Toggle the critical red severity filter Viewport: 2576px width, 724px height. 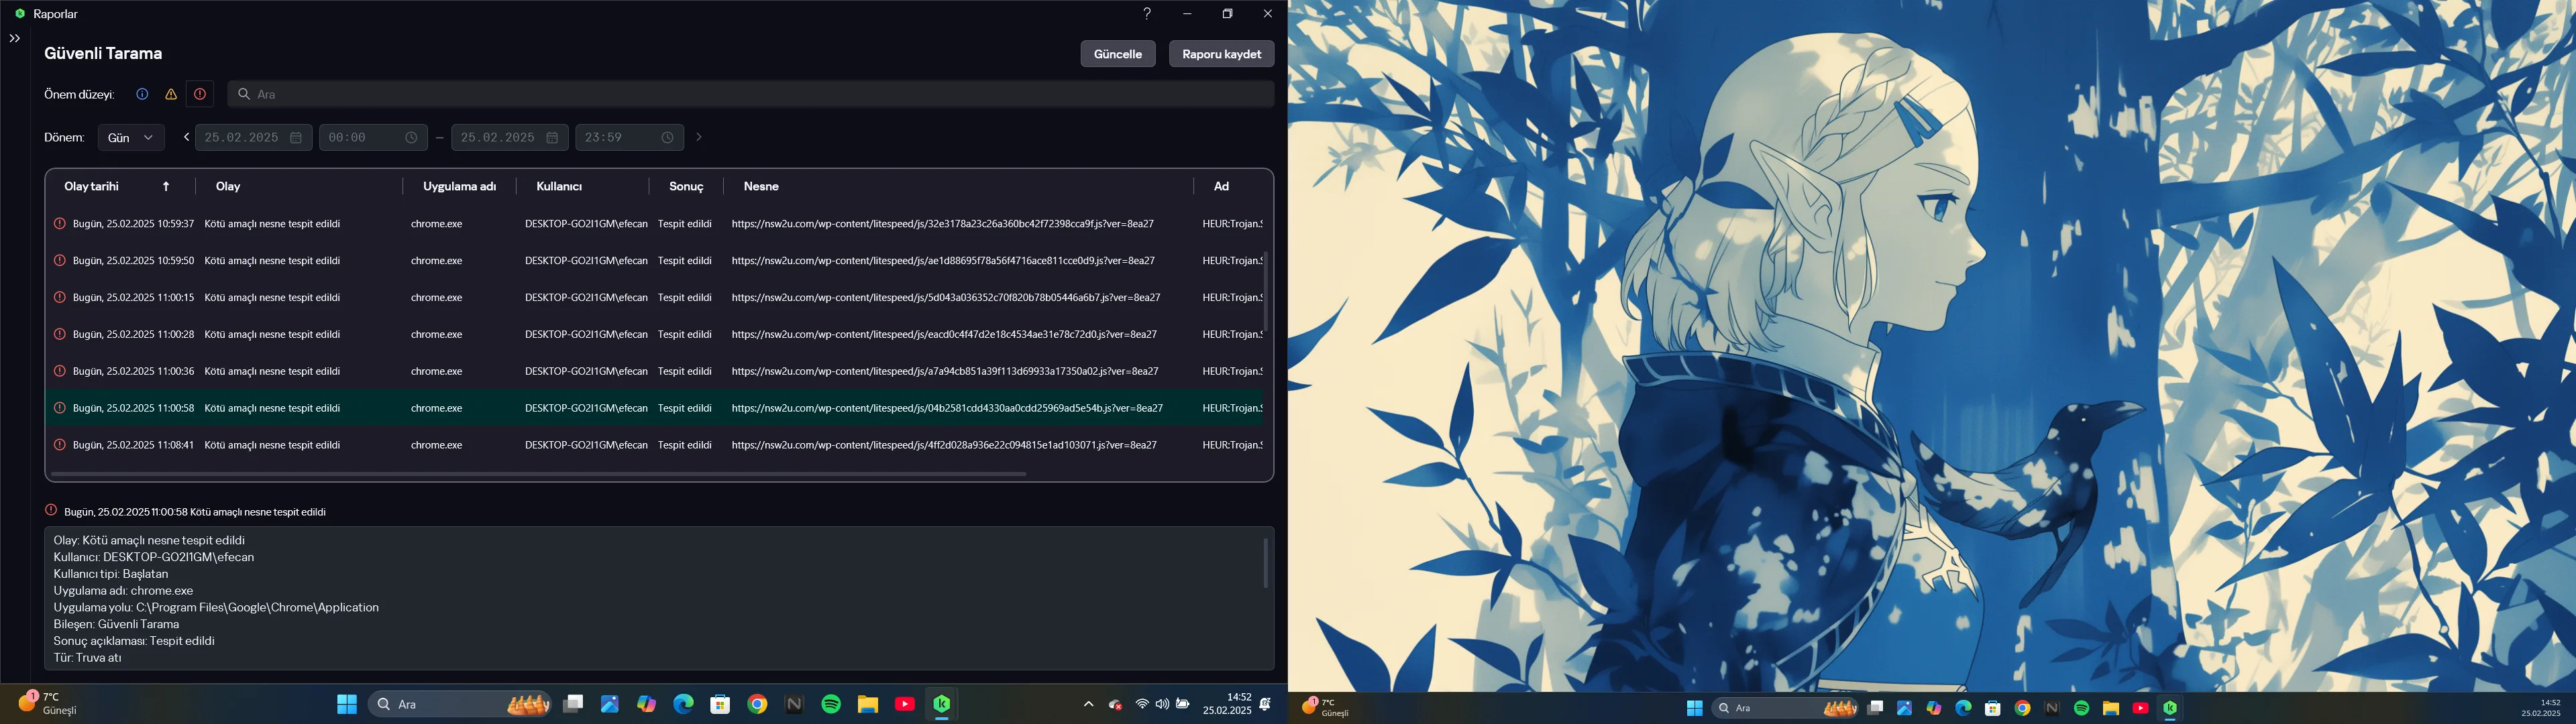[200, 94]
